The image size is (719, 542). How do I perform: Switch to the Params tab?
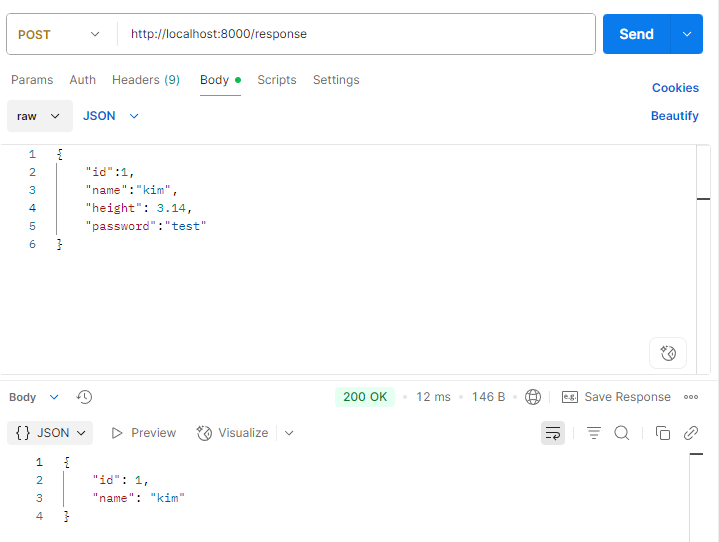pyautogui.click(x=32, y=80)
